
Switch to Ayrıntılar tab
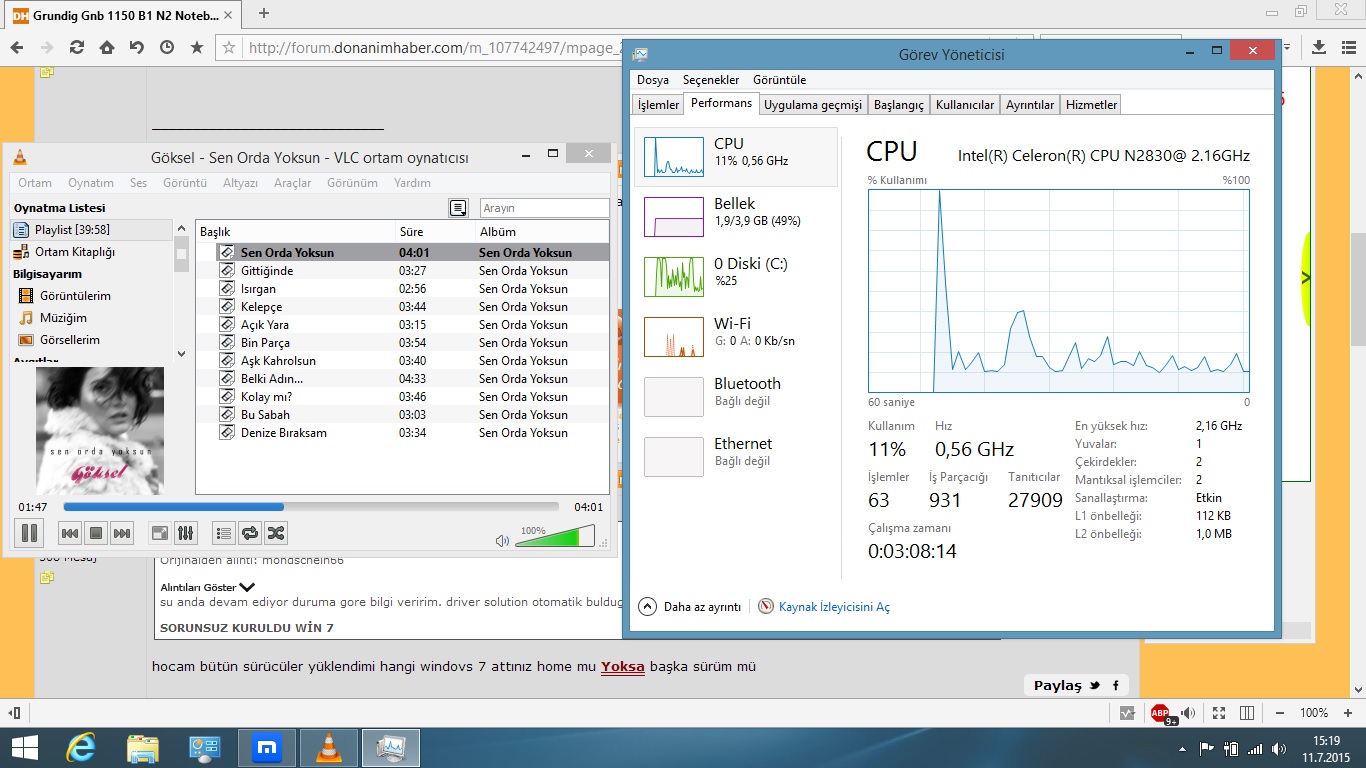click(x=1030, y=104)
